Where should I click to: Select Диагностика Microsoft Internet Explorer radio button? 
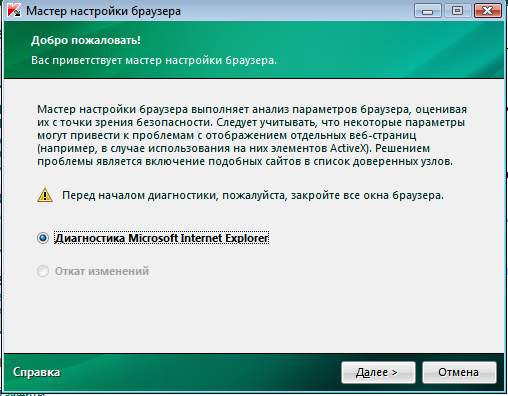[x=43, y=238]
